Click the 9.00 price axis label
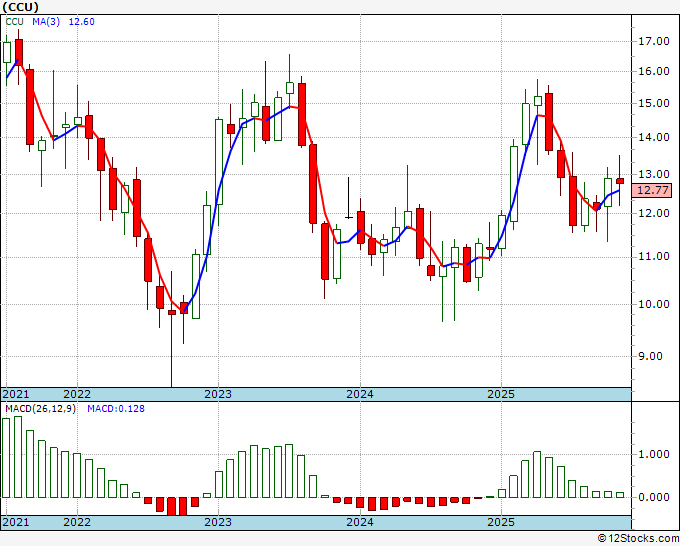The image size is (680, 546). point(653,356)
